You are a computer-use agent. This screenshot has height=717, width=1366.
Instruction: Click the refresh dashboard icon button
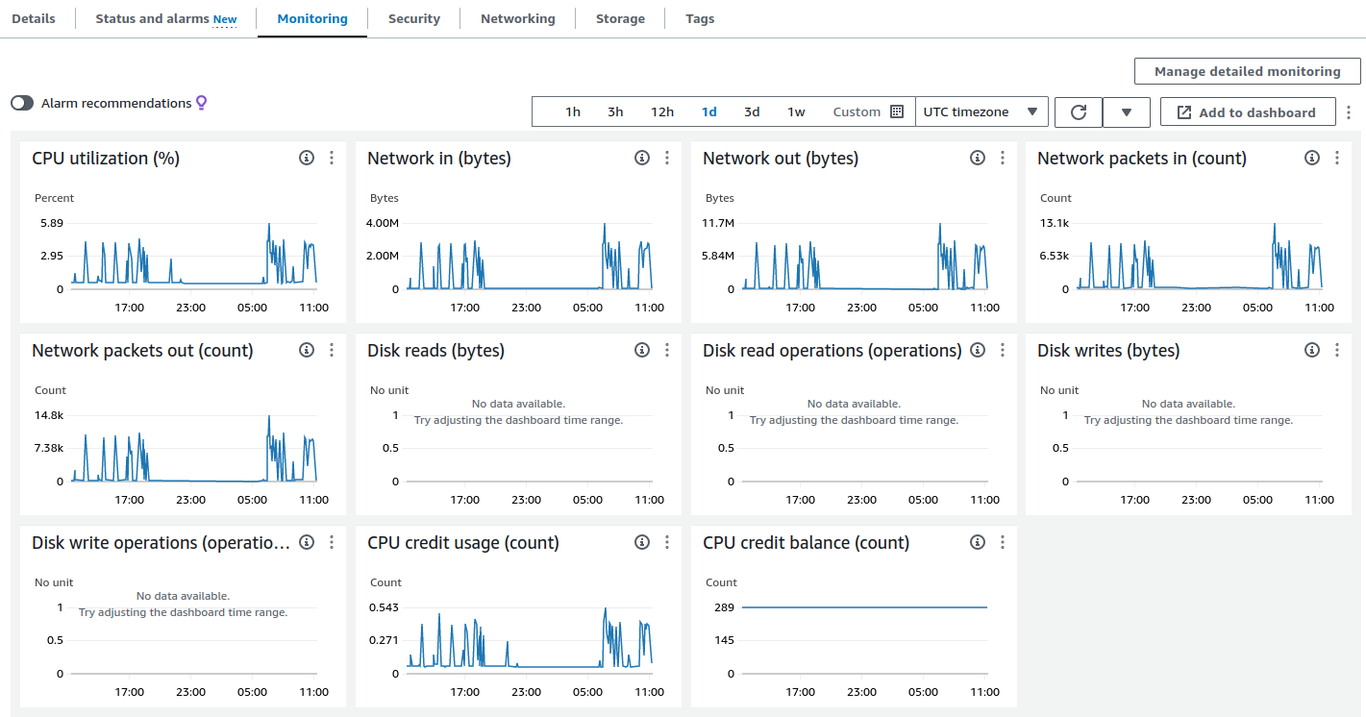1078,112
